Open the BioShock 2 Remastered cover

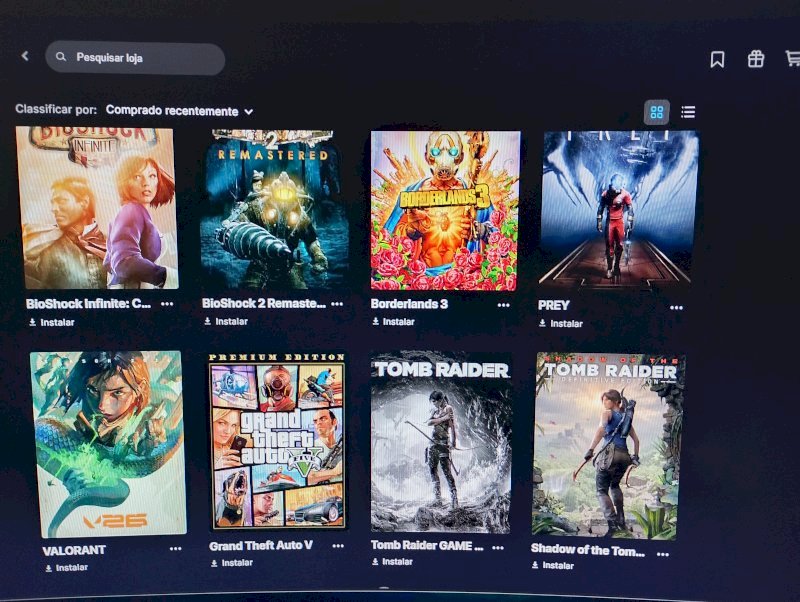pyautogui.click(x=273, y=209)
